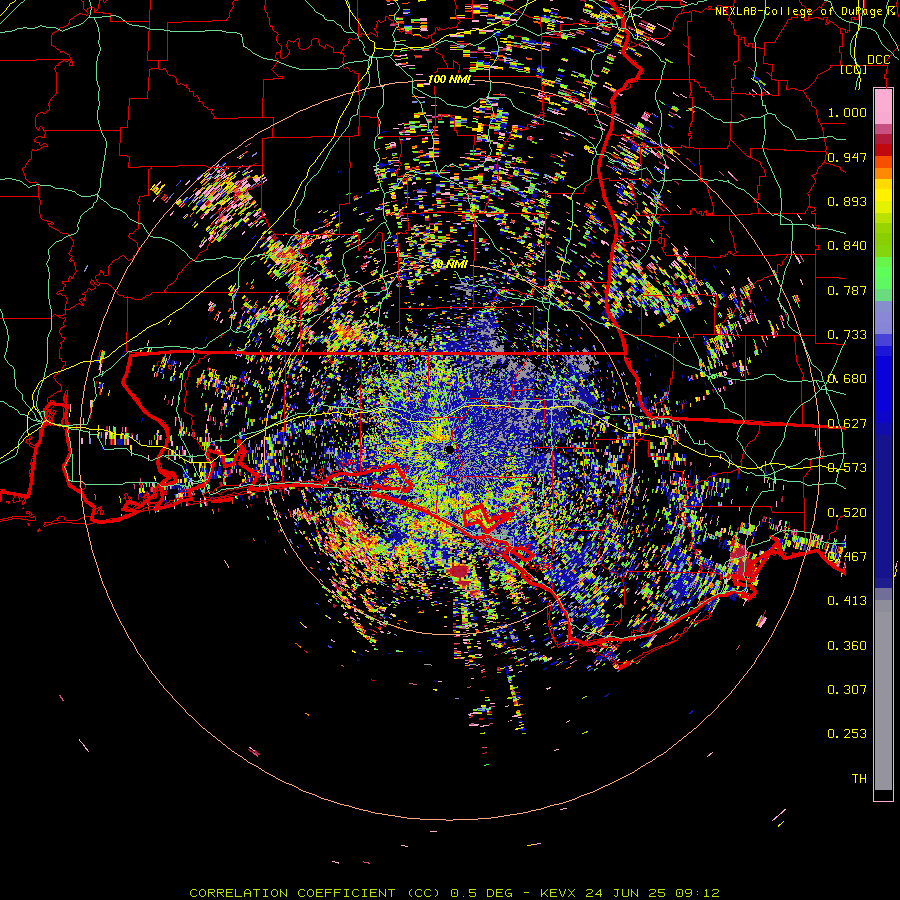Image resolution: width=900 pixels, height=900 pixels.
Task: Pick the pink swatch beside 1.000 on the color bar
Action: point(883,107)
